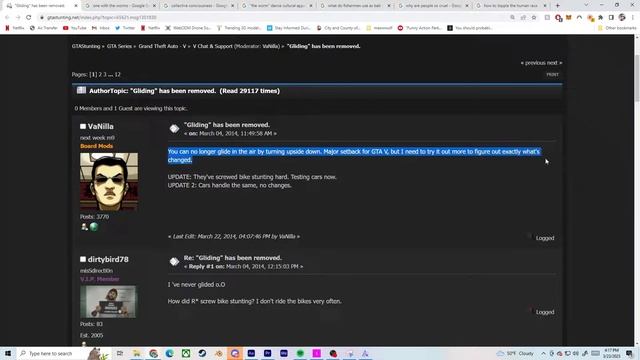Open the MetaMask fox extension
This screenshot has width=640, height=360.
569,18
